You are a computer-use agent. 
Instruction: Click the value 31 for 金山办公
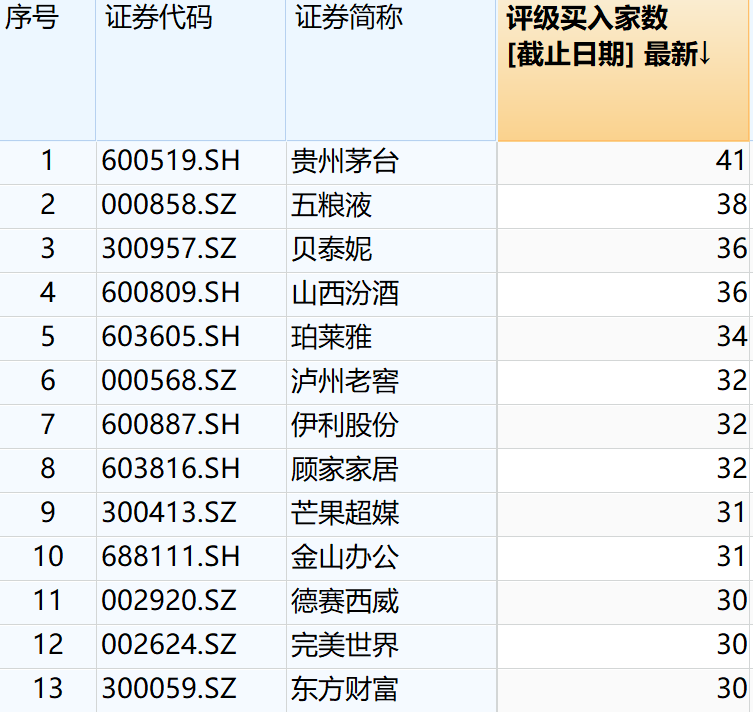730,557
